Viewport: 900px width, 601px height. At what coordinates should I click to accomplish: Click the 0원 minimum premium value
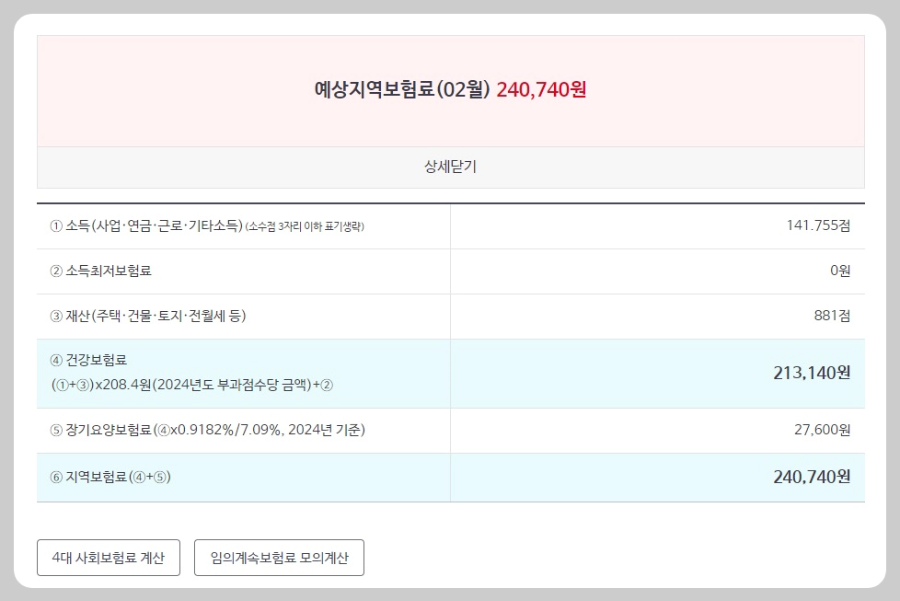(x=840, y=270)
